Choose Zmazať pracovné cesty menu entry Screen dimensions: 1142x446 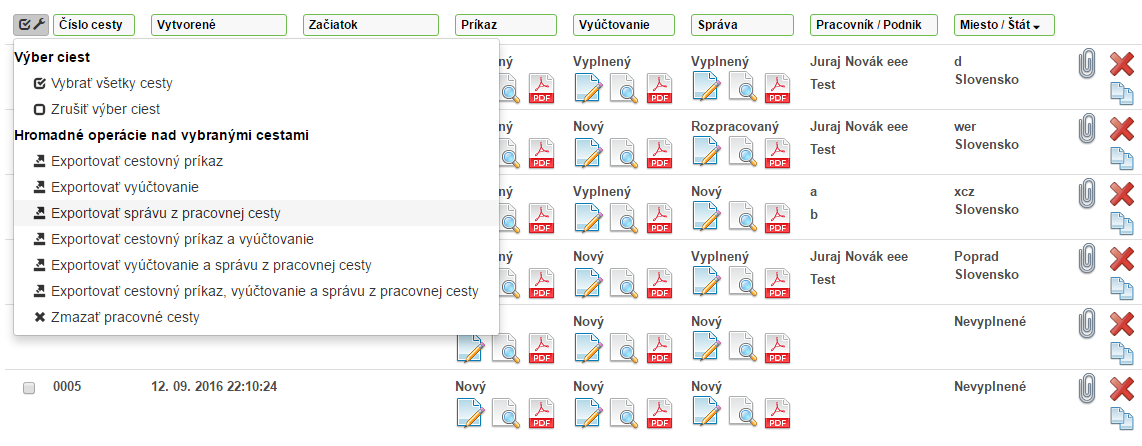[x=124, y=317]
